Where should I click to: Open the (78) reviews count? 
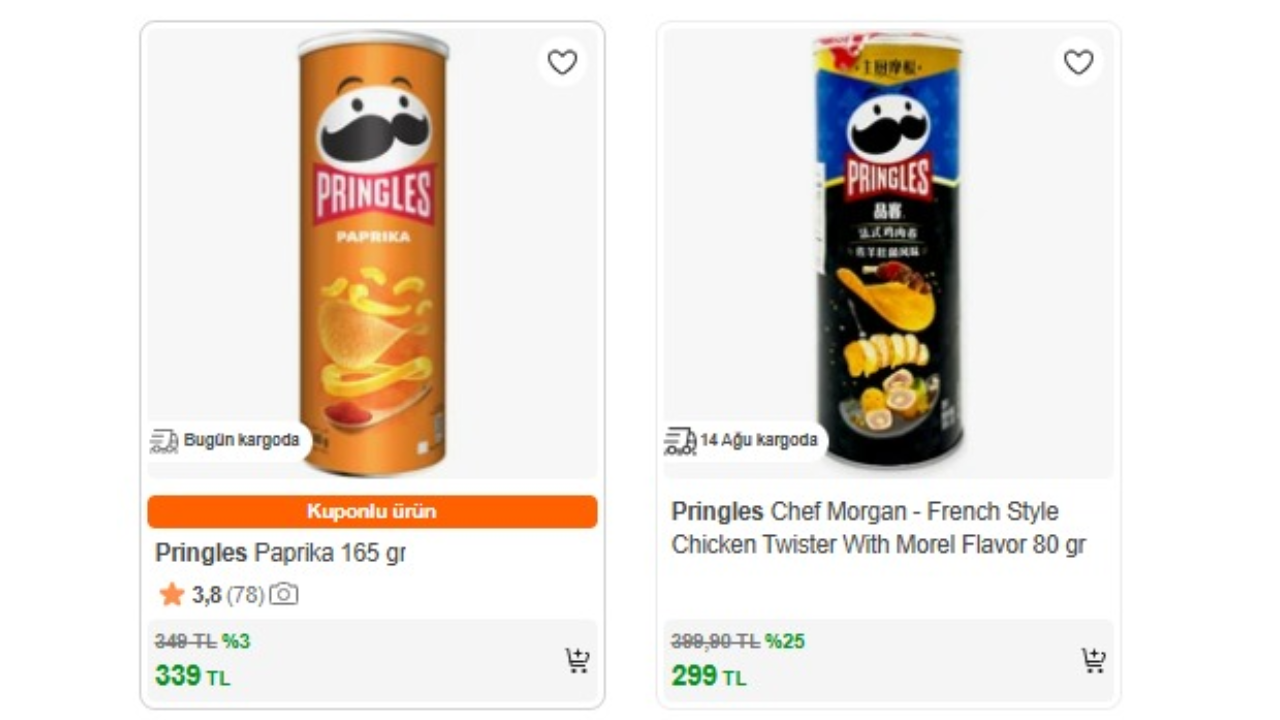pyautogui.click(x=245, y=595)
